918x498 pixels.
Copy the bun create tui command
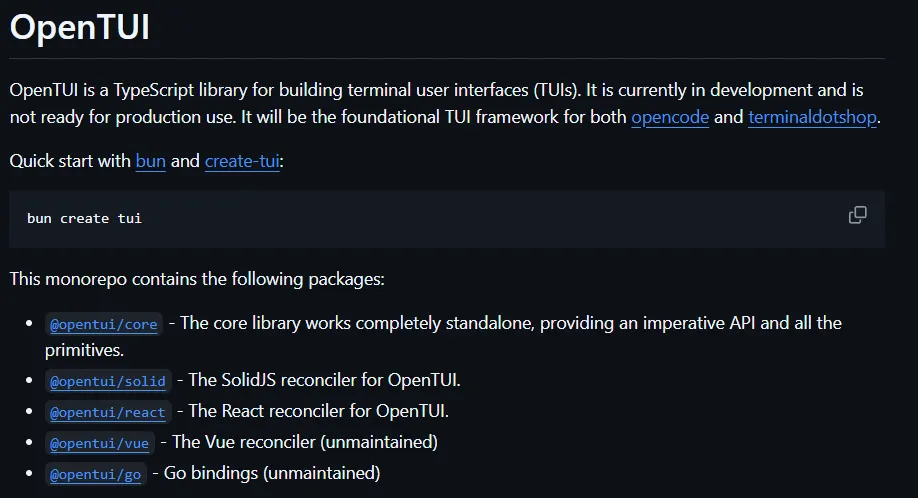coord(857,215)
